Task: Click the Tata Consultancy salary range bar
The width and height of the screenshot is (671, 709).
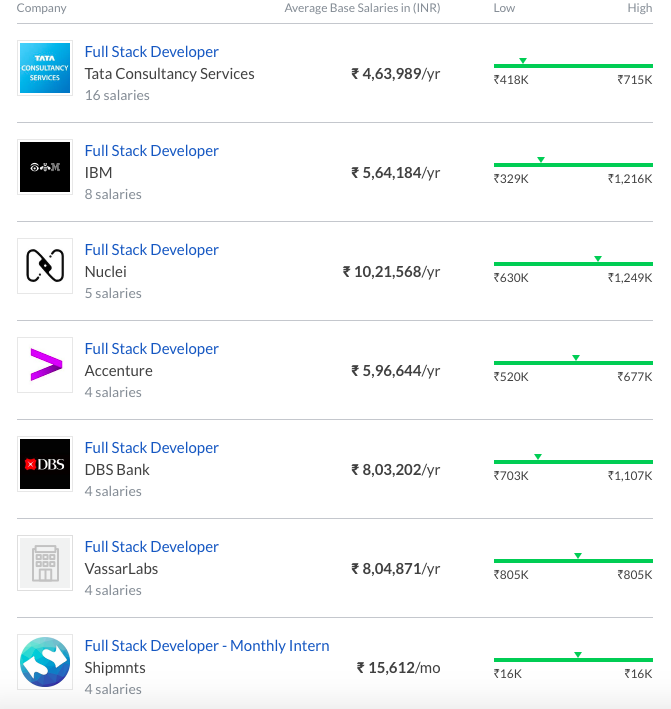Action: pyautogui.click(x=572, y=66)
